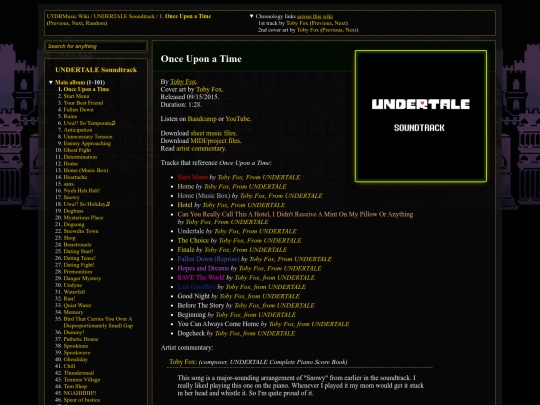Download MIDI/project files
Screen dimensions: 540x405
point(215,141)
